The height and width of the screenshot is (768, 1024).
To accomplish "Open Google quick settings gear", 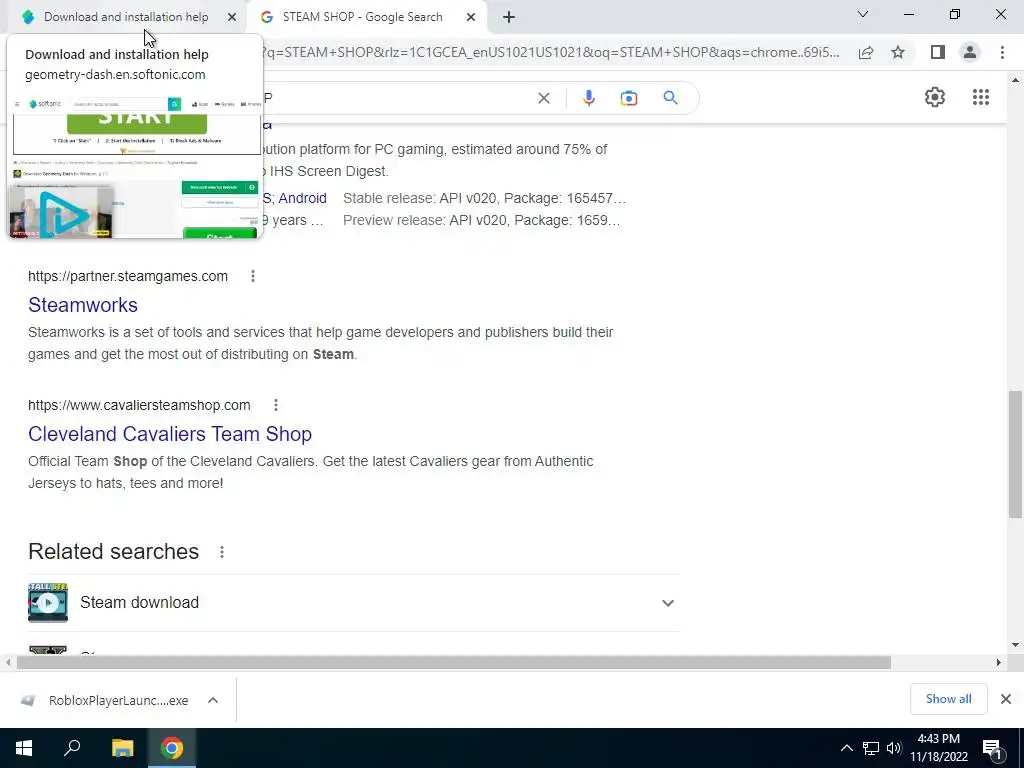I will click(935, 97).
